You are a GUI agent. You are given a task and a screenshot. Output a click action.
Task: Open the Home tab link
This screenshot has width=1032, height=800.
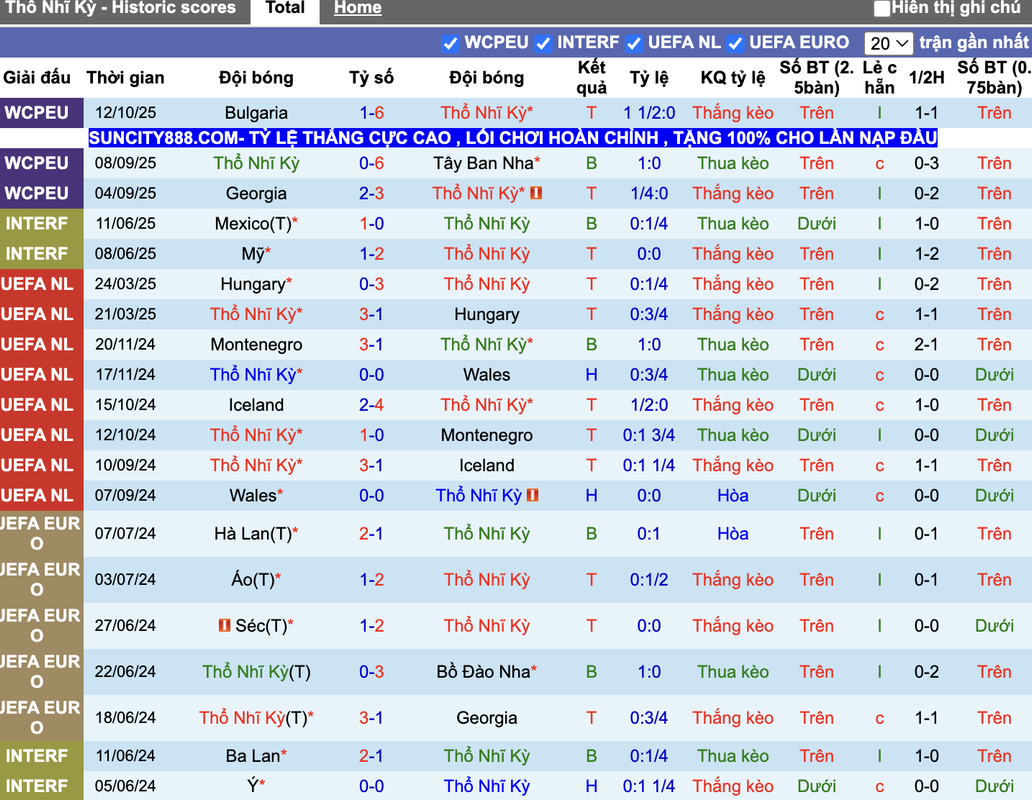pyautogui.click(x=357, y=8)
